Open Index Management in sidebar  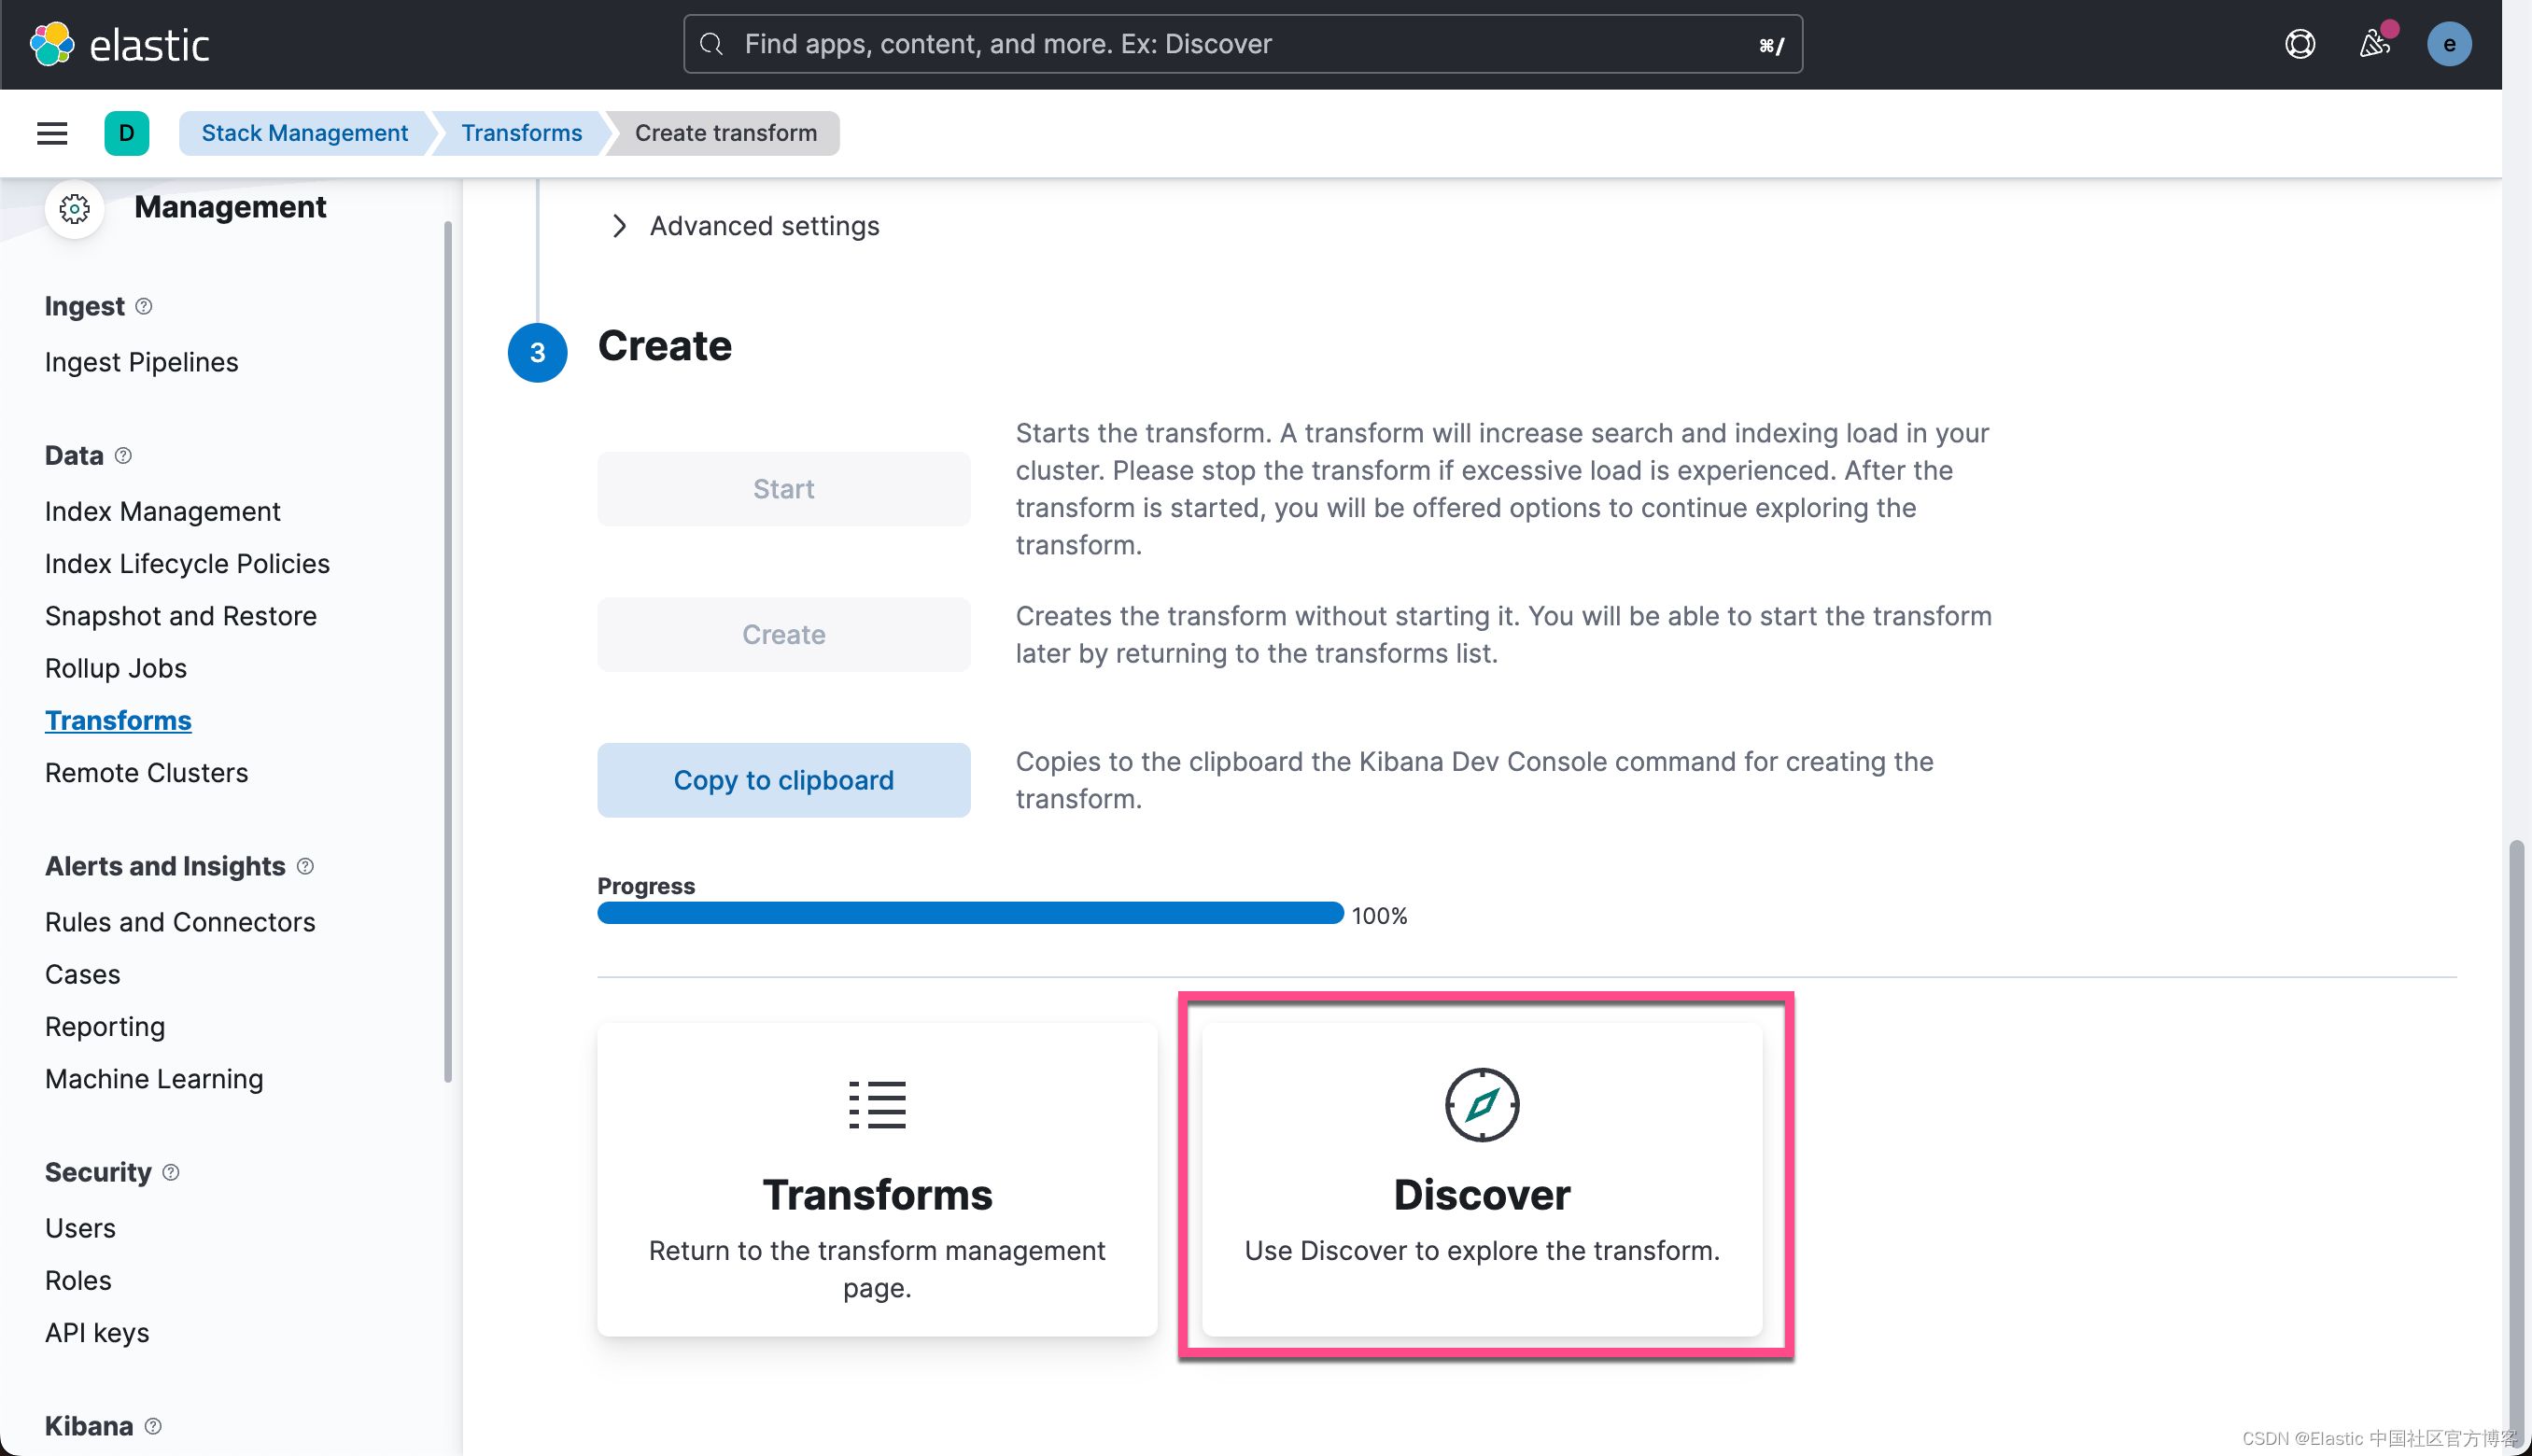tap(162, 511)
